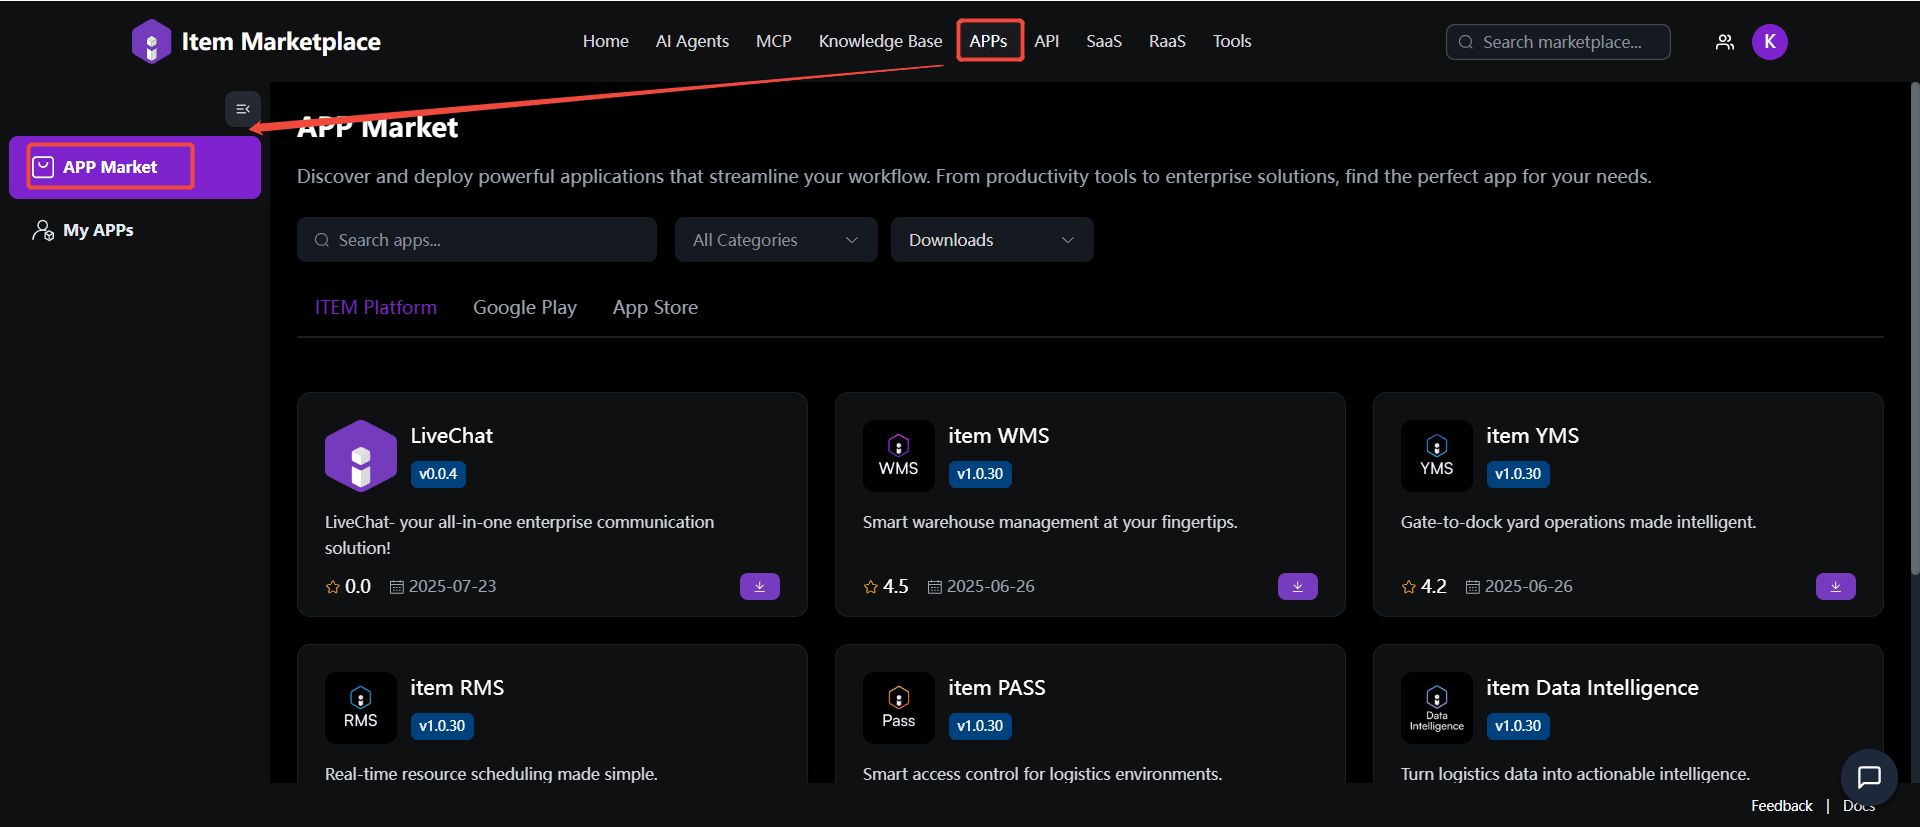Click the My APPs person icon

click(43, 230)
